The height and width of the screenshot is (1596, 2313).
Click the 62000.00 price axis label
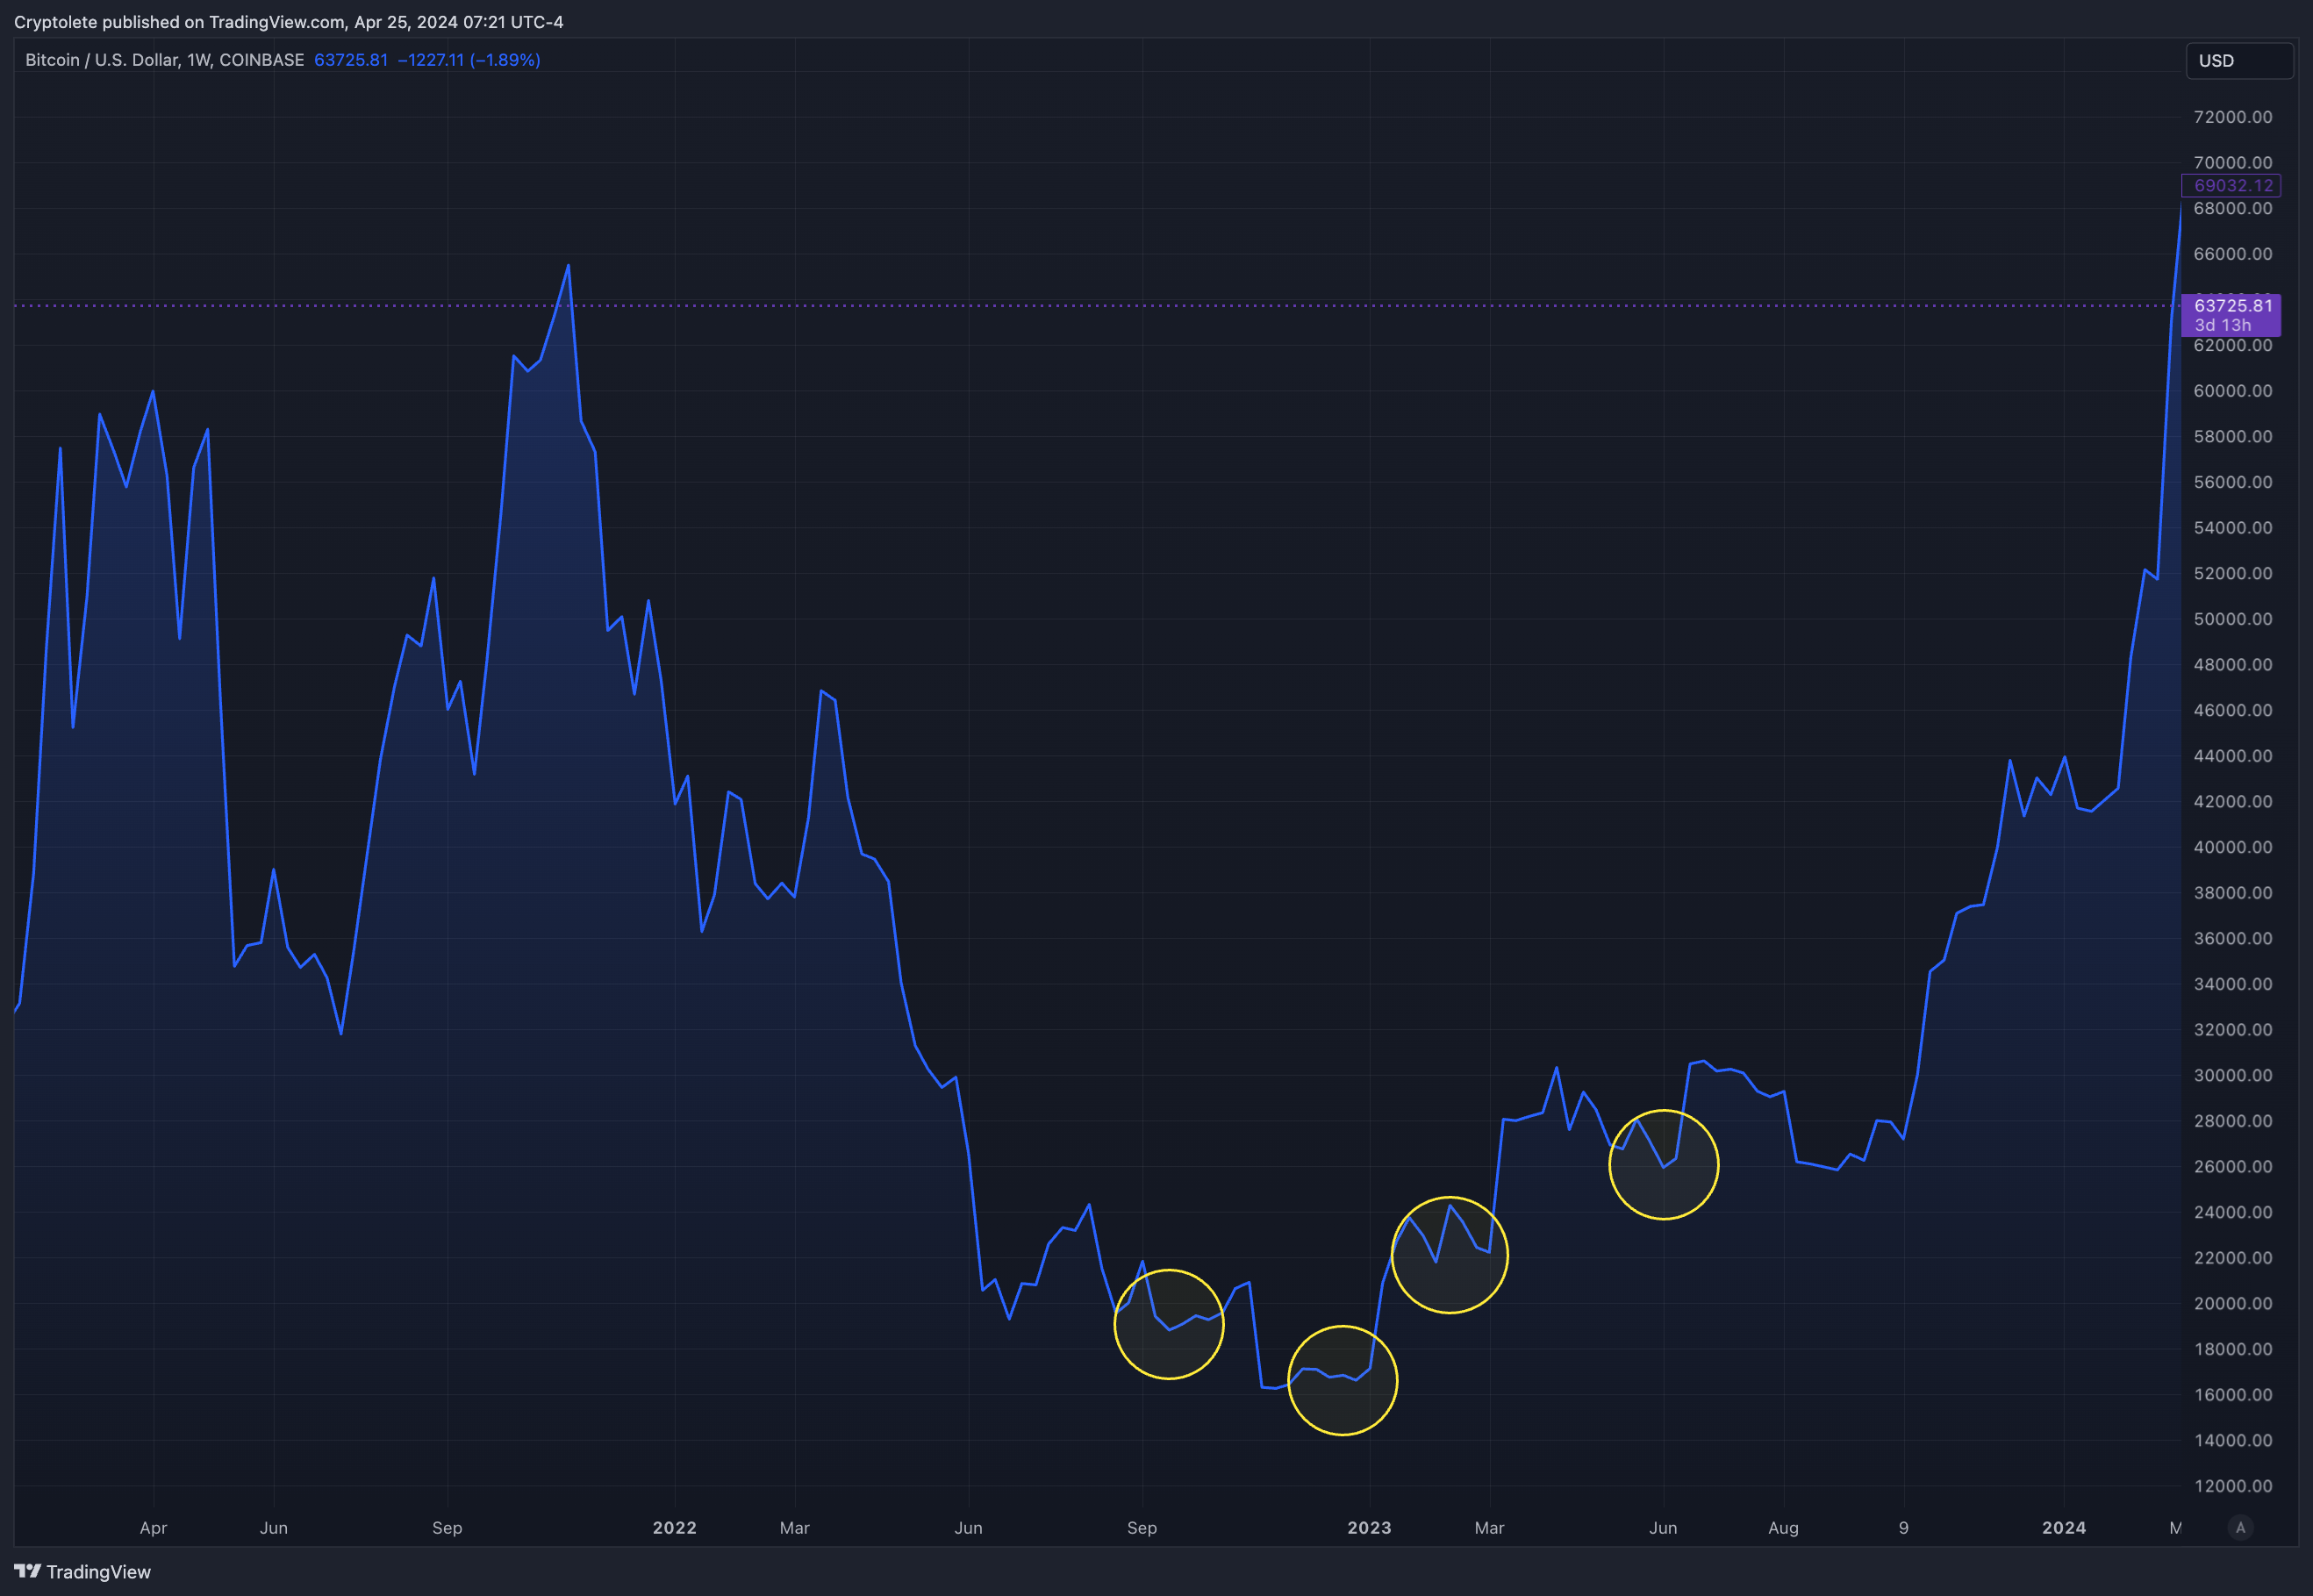click(x=2233, y=345)
